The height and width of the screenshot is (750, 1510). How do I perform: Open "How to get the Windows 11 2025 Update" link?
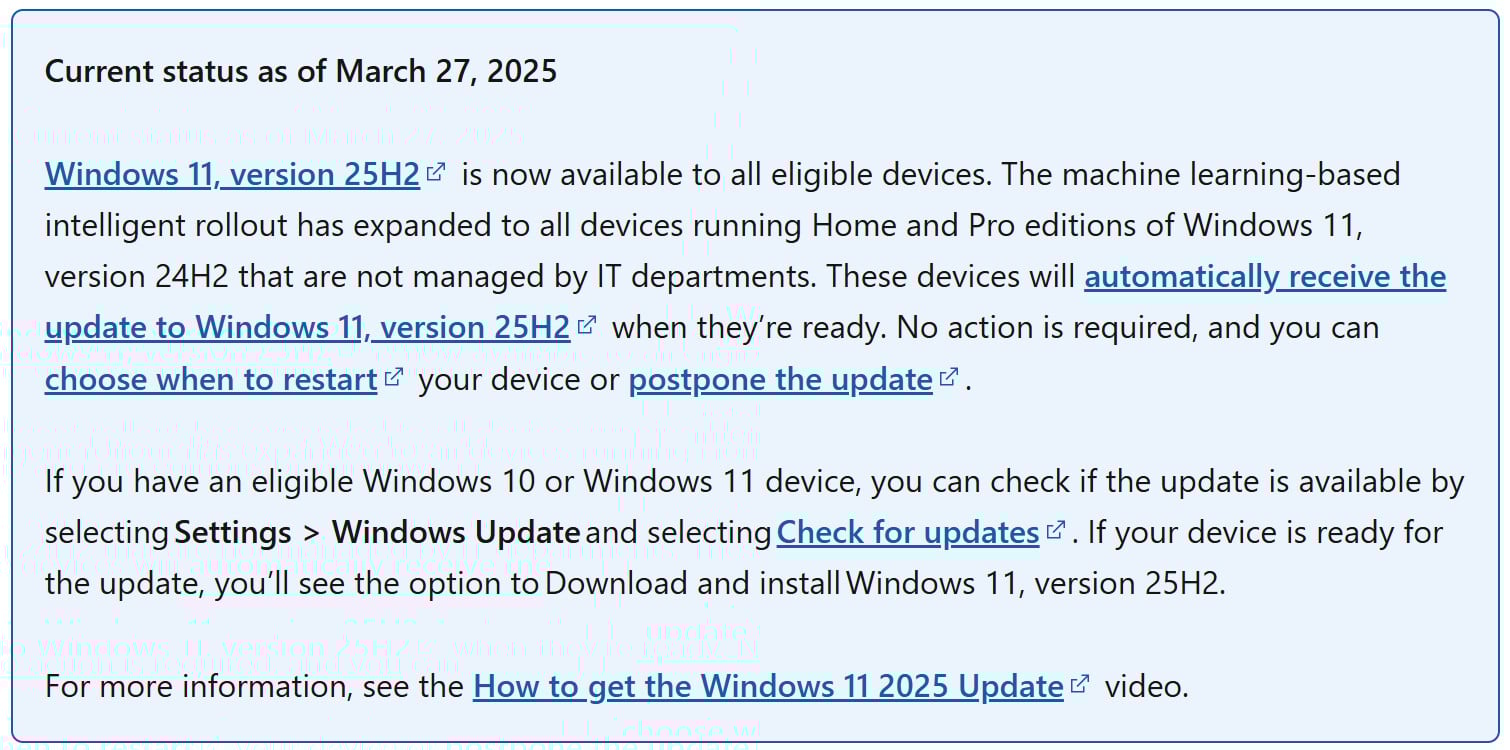767,687
